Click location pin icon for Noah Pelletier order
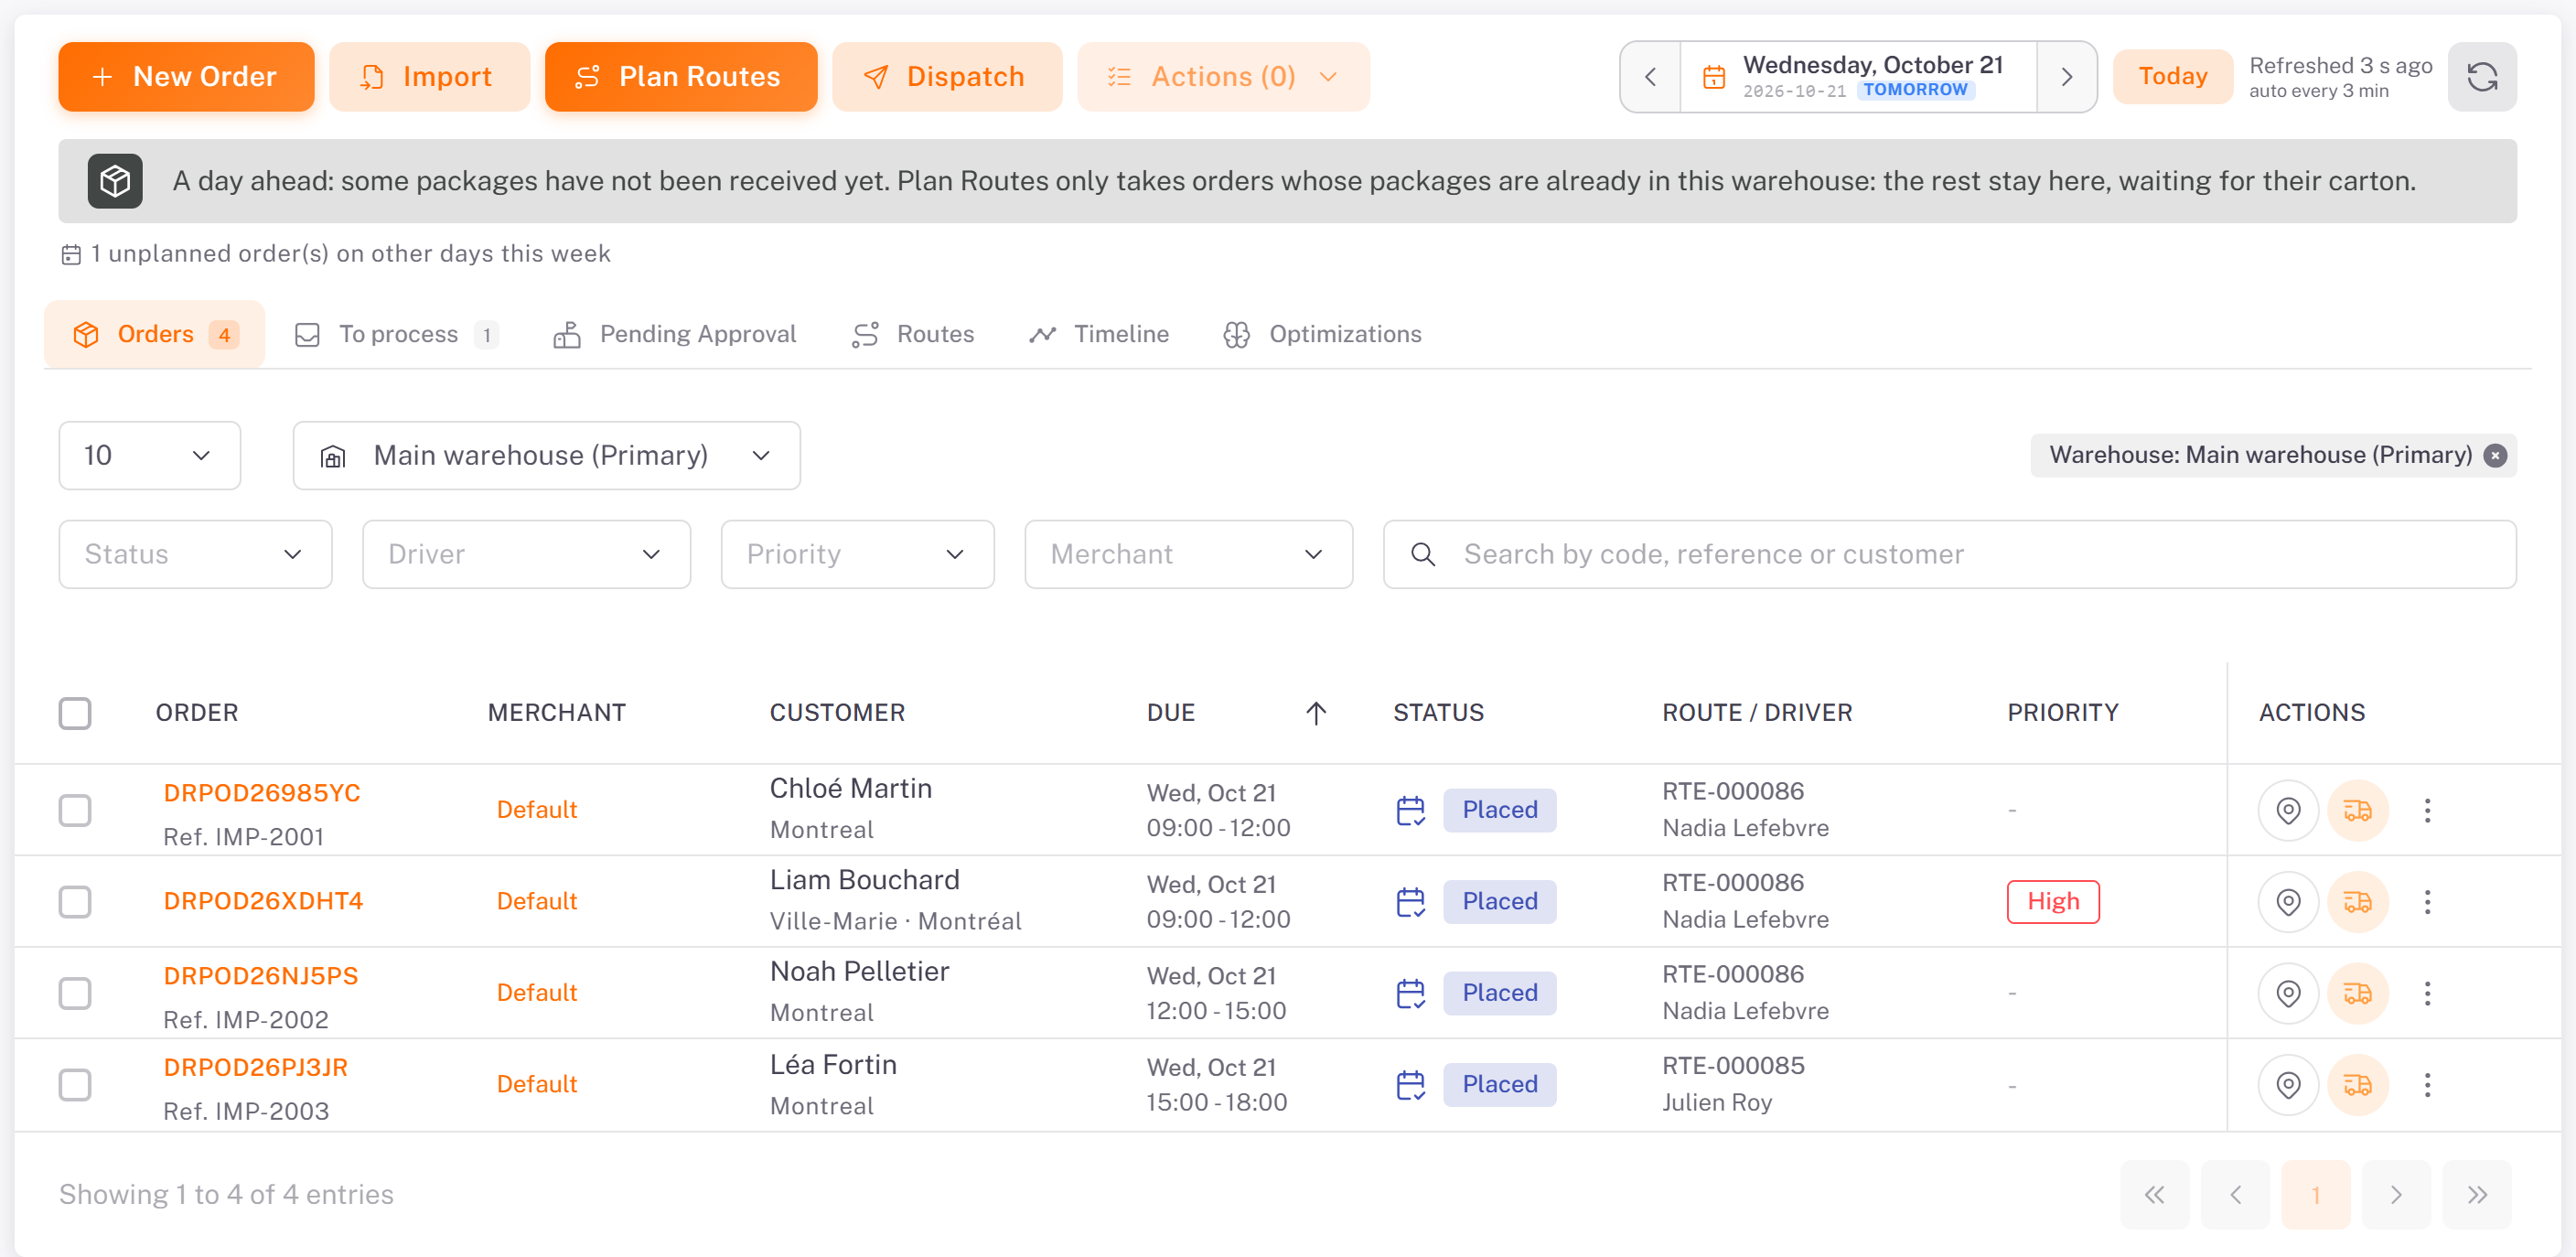Image resolution: width=2576 pixels, height=1257 pixels. point(2288,993)
